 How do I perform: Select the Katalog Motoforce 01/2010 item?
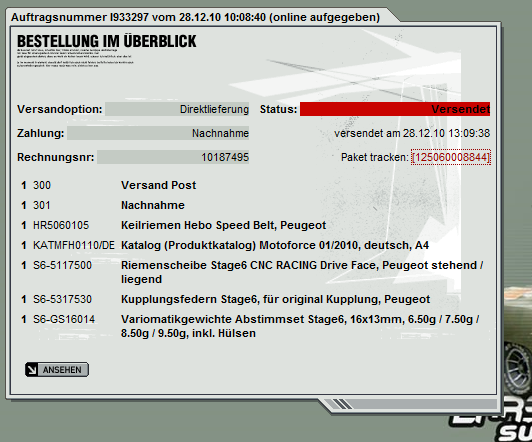click(275, 245)
